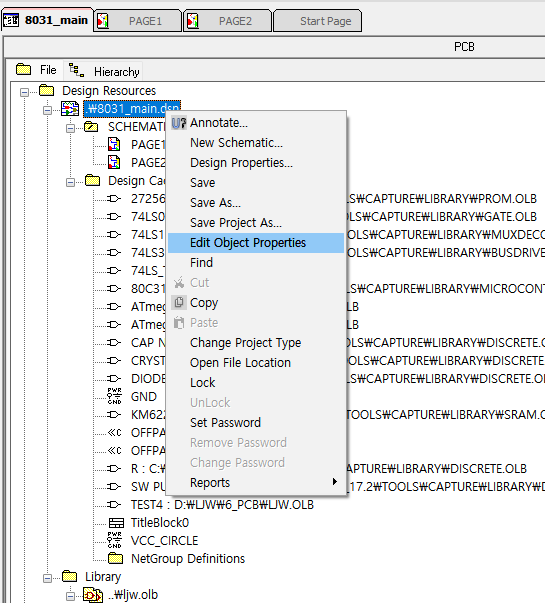Click the power symbol icon beside VCC_CIRCLE

[x=115, y=540]
